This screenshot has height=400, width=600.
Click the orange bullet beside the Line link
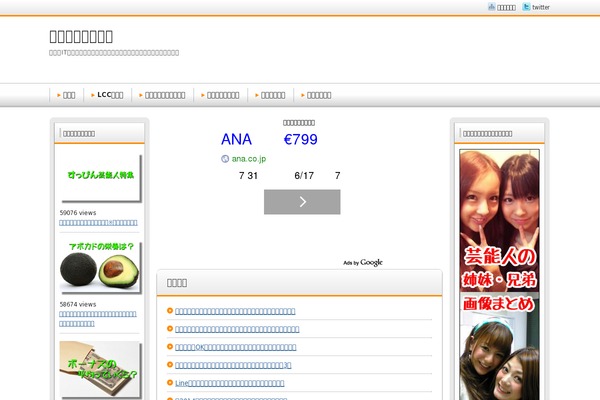pos(170,383)
